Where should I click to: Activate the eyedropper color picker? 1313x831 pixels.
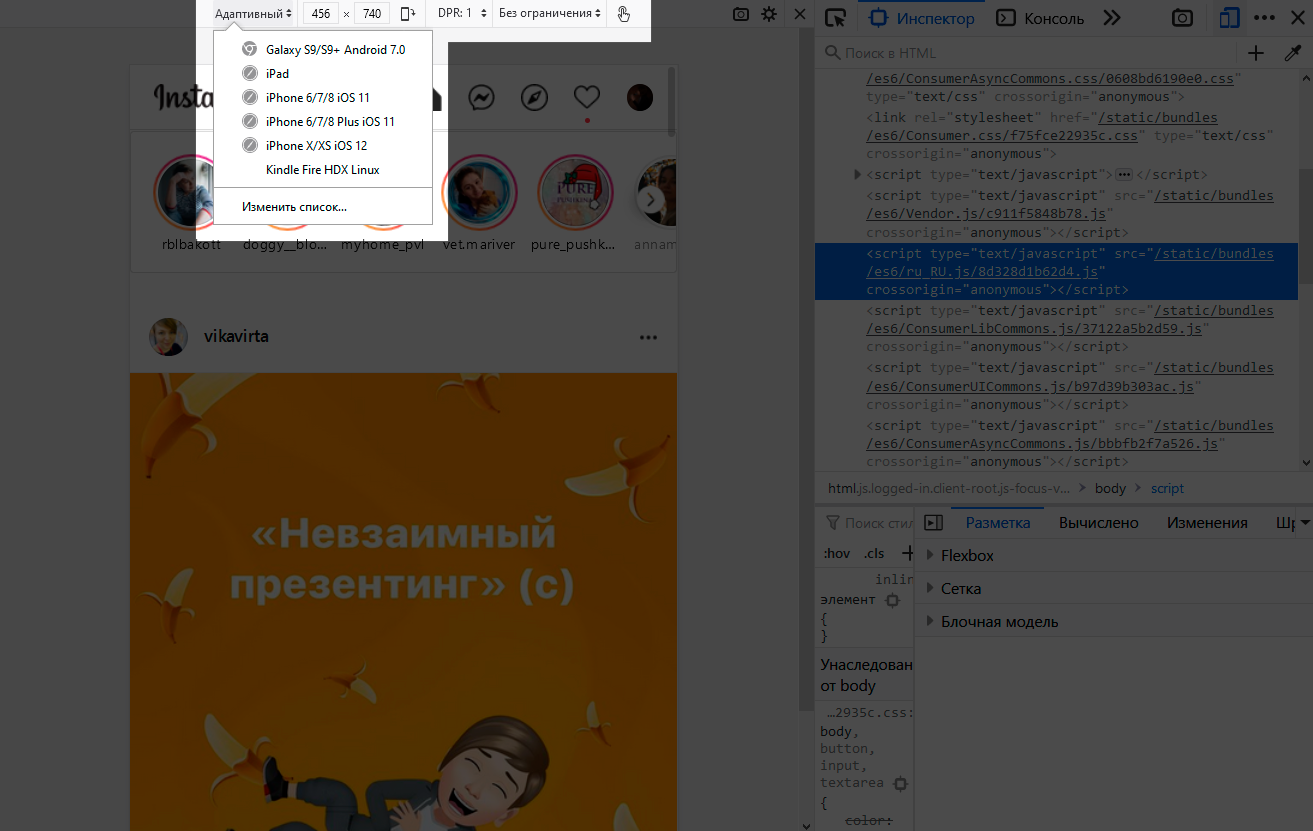click(1292, 53)
